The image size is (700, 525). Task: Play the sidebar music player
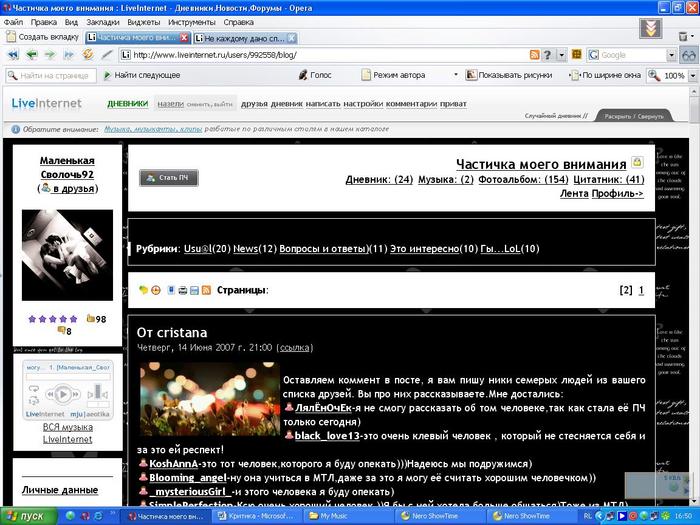tap(63, 394)
